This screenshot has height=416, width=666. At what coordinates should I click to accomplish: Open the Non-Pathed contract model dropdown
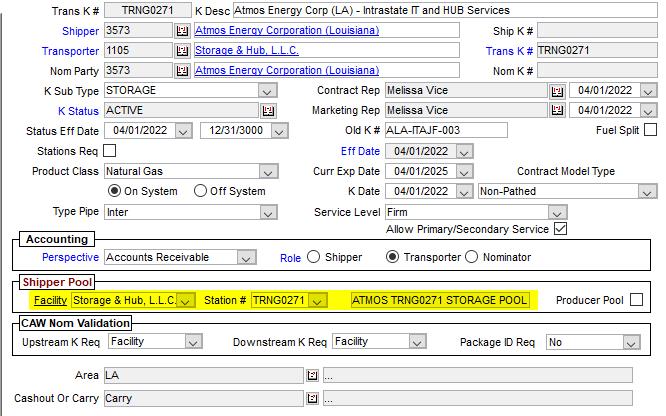point(648,191)
